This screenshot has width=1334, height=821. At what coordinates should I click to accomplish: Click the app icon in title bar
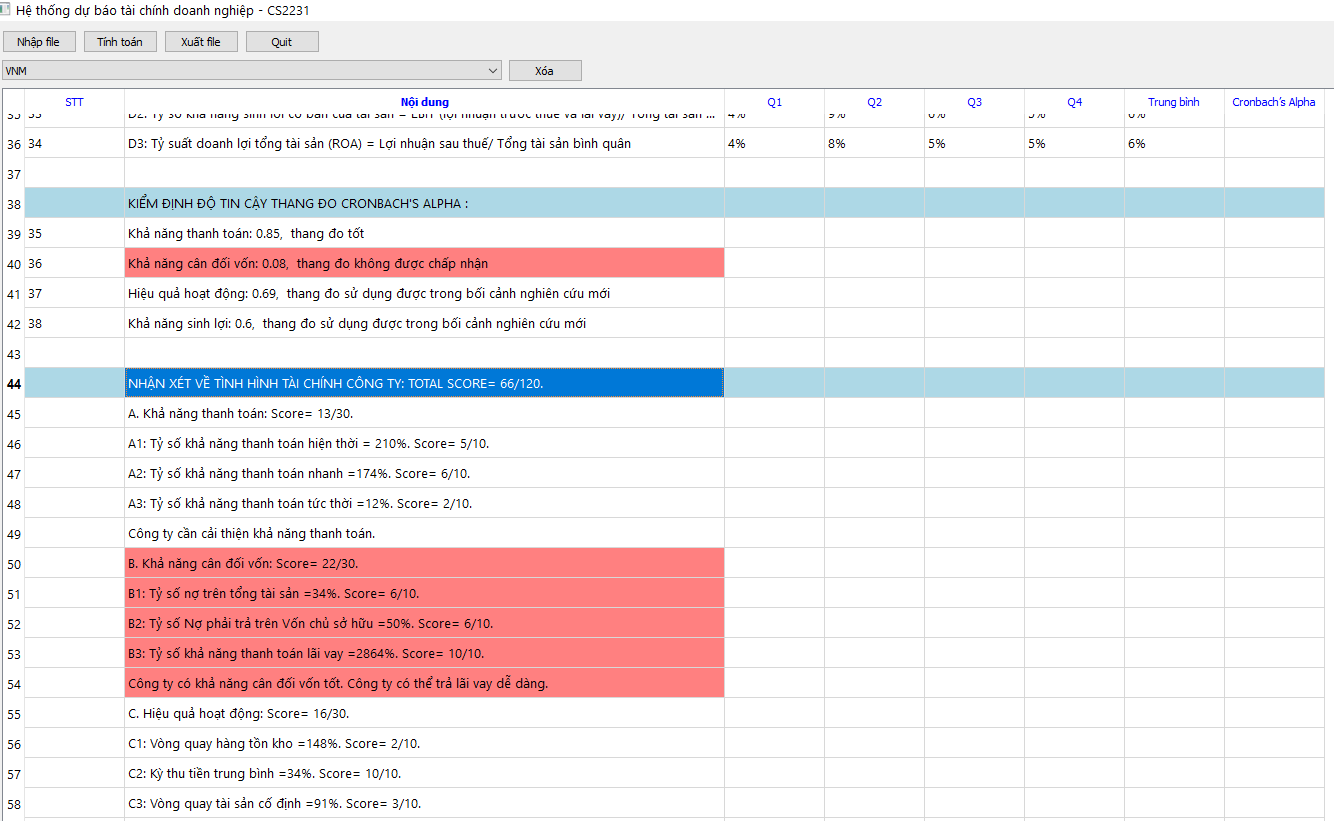(x=6, y=9)
